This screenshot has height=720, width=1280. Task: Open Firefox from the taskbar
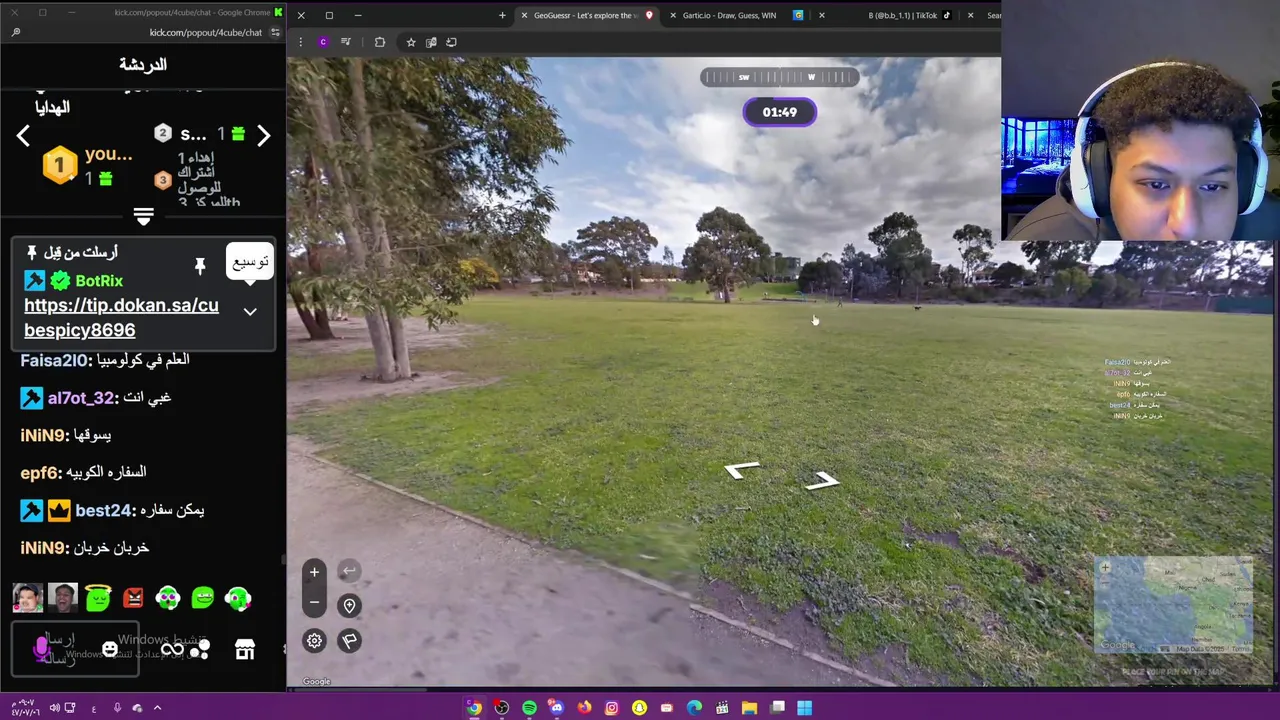tap(584, 708)
